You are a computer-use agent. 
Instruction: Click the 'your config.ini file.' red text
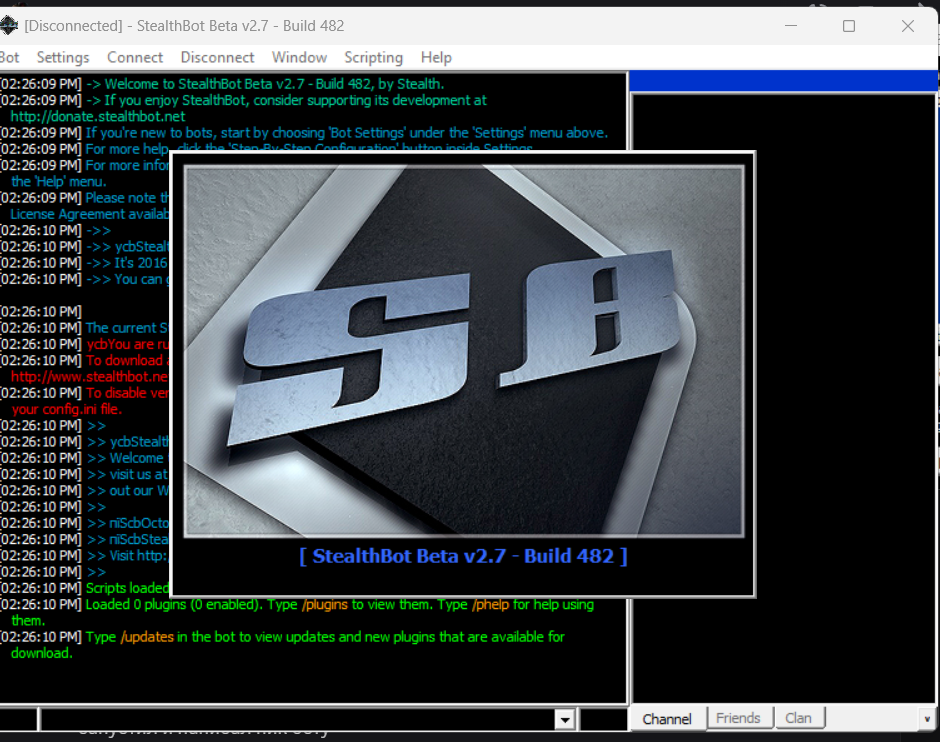click(x=67, y=409)
